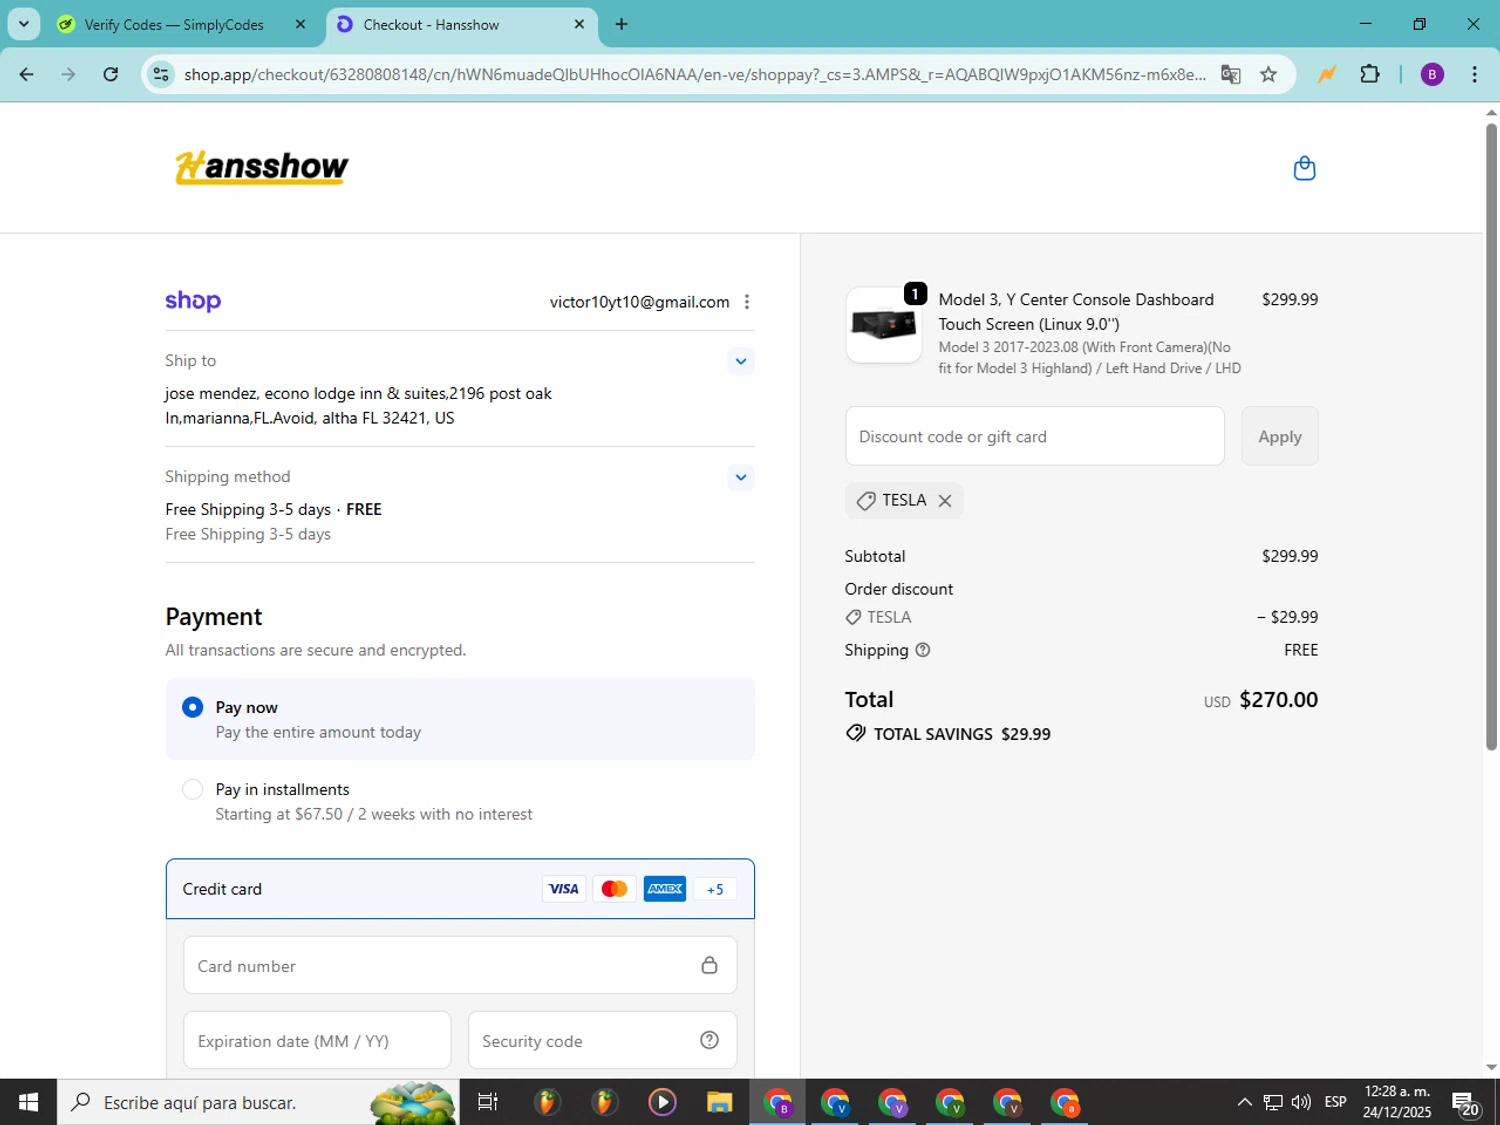Close the Verify Codes SimplyCodes tab
This screenshot has height=1125, width=1500.
click(300, 24)
